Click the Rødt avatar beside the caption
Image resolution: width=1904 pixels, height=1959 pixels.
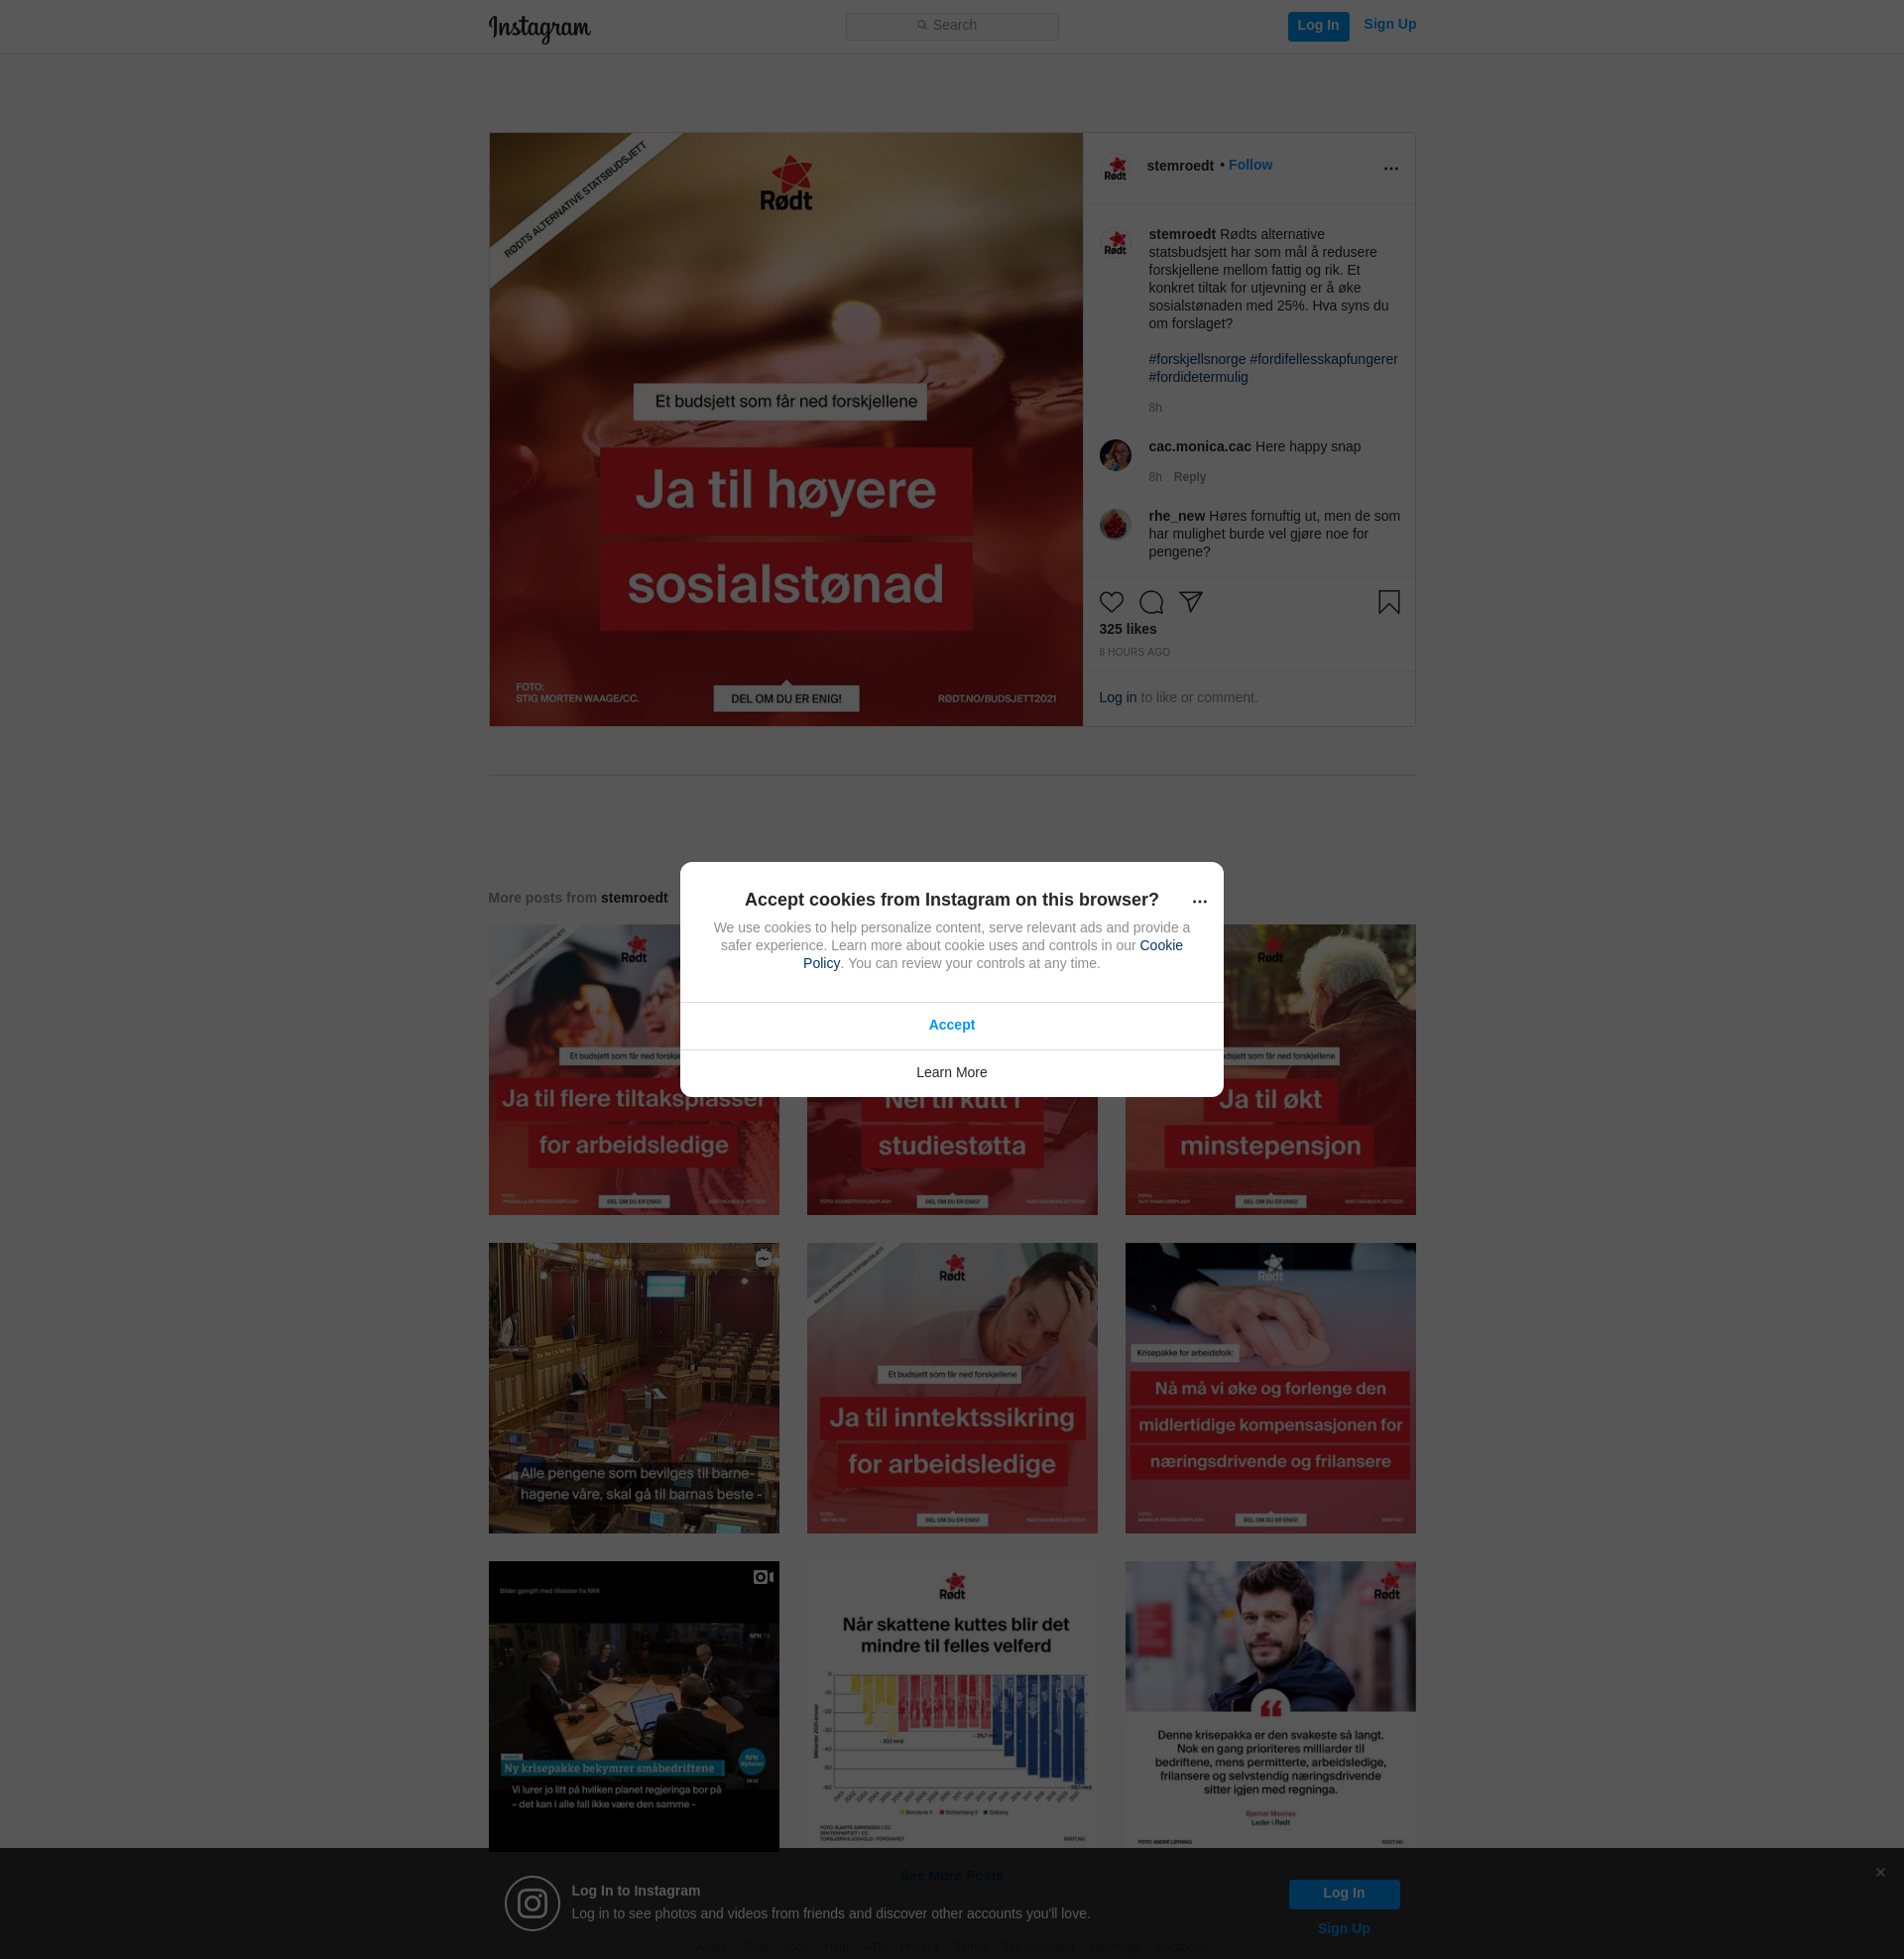click(x=1116, y=243)
